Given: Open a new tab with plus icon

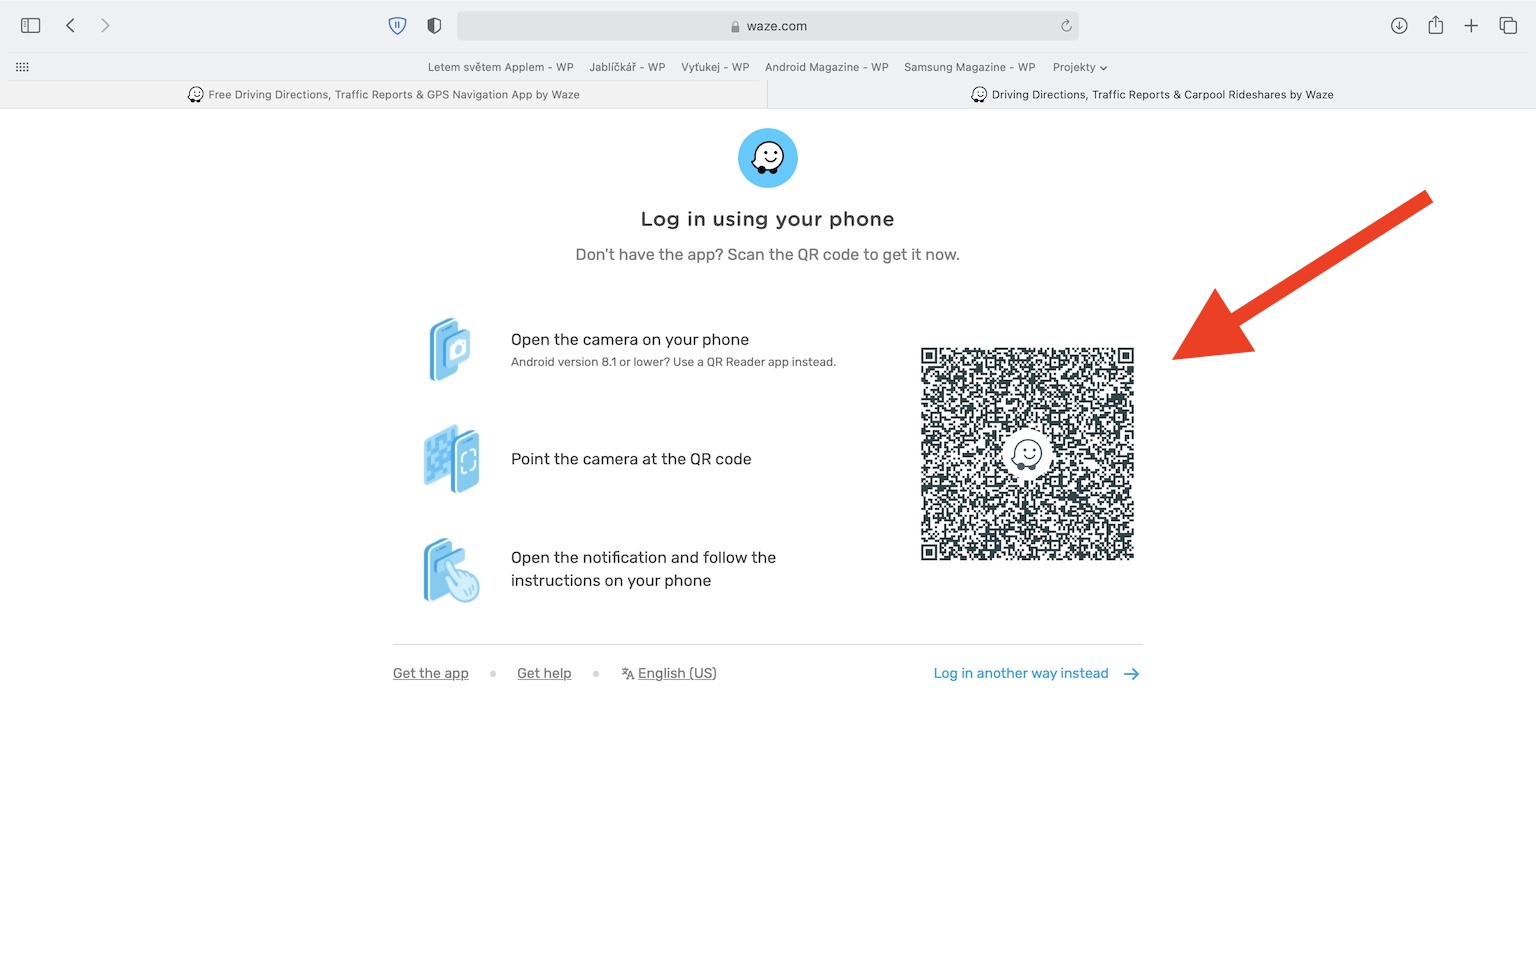Looking at the screenshot, I should coord(1471,26).
